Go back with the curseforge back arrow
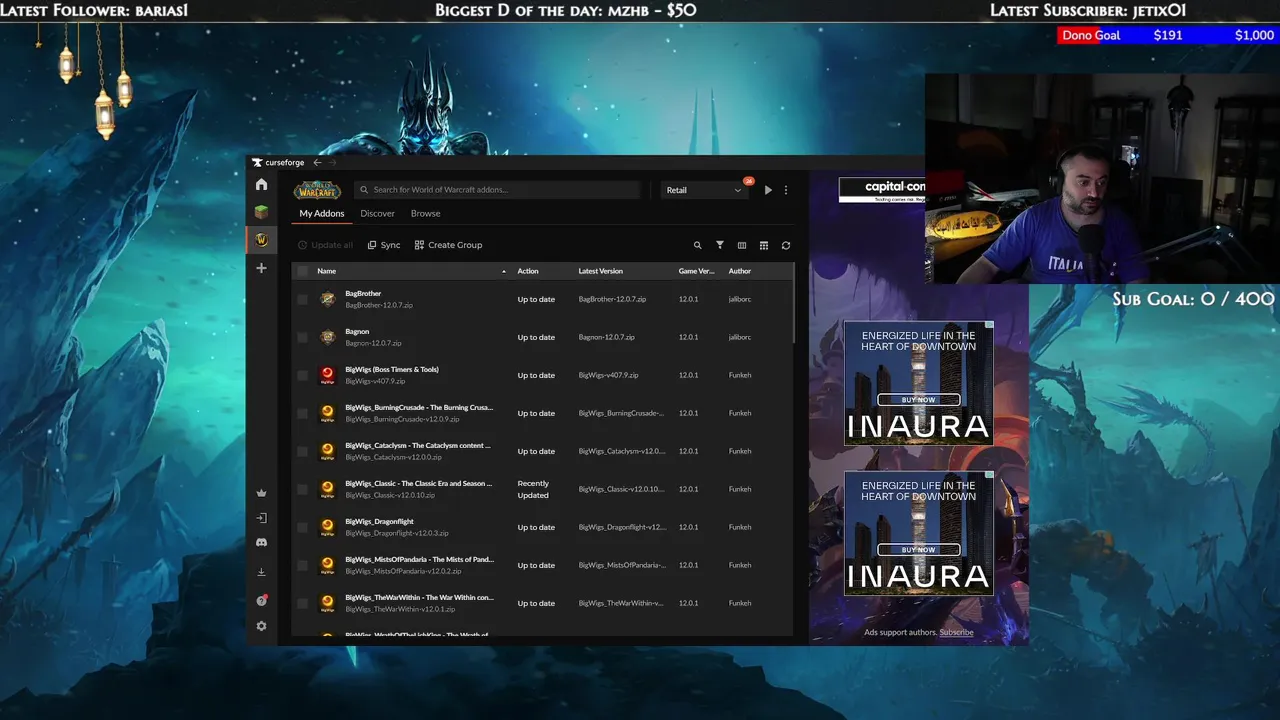This screenshot has height=720, width=1280. click(x=317, y=163)
